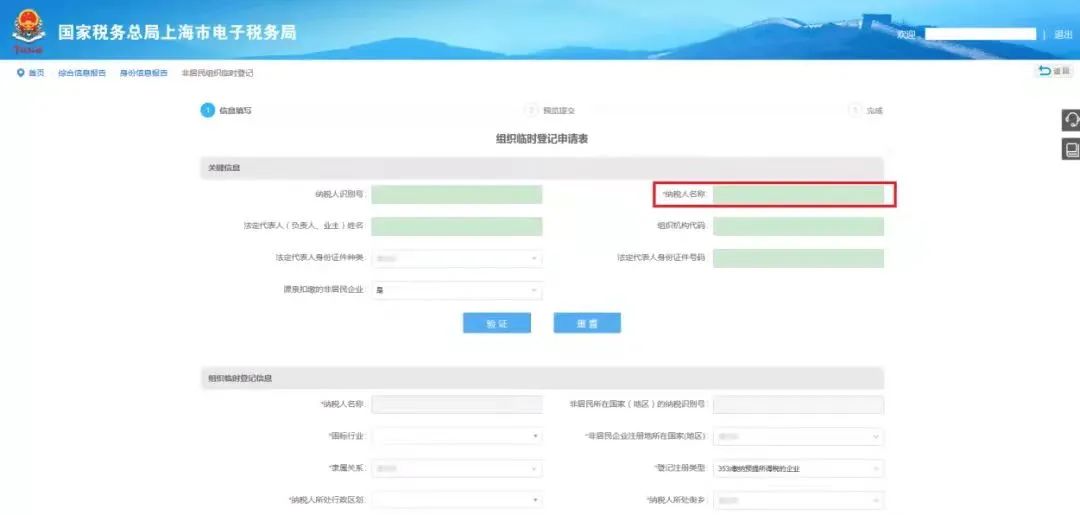
Task: Focus the 纳税人识别号 input field
Action: click(x=457, y=194)
